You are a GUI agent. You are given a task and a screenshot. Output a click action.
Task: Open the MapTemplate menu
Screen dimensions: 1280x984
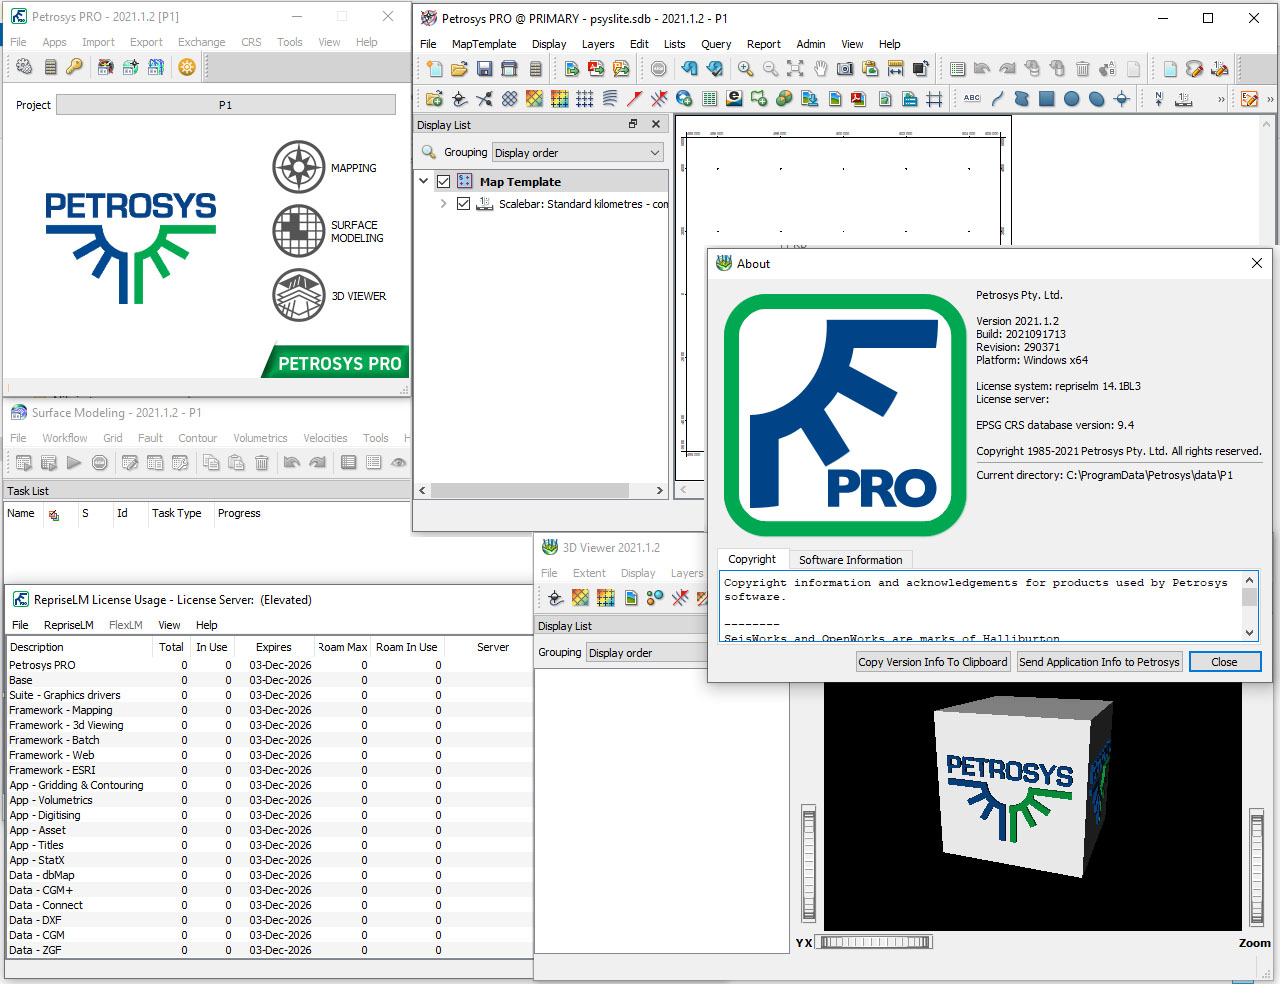483,44
